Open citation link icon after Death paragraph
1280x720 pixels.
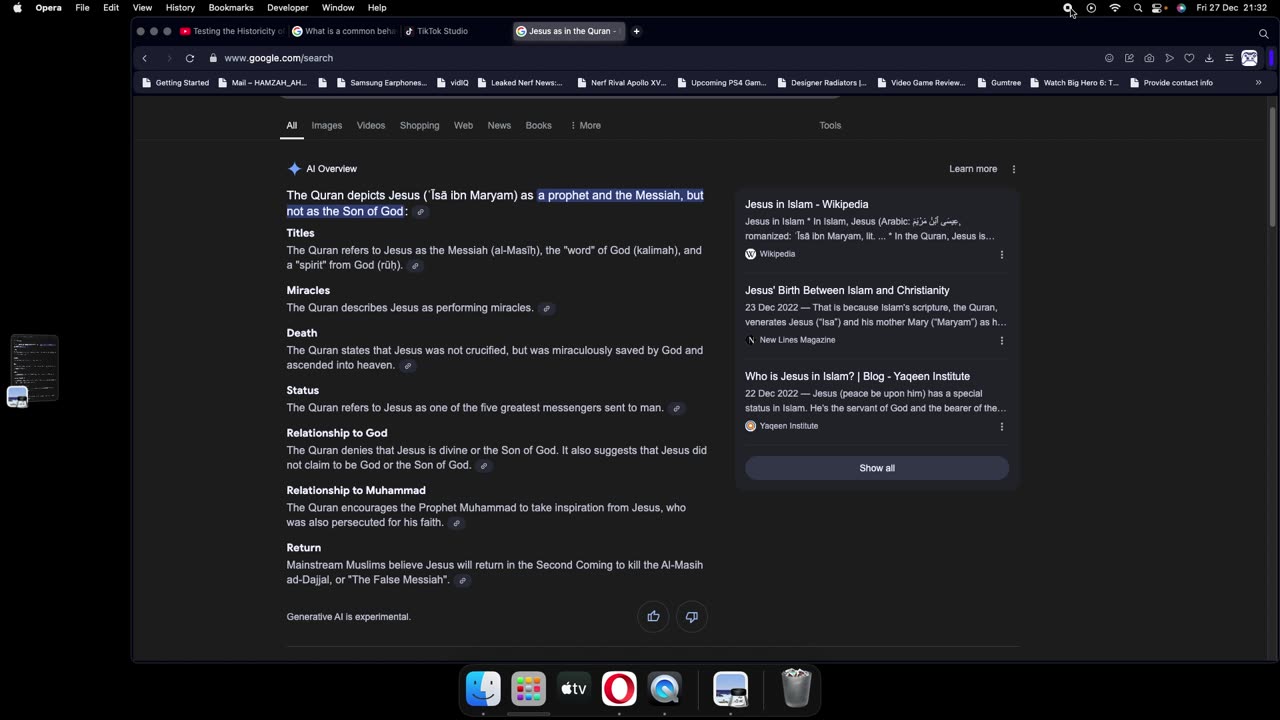(407, 366)
